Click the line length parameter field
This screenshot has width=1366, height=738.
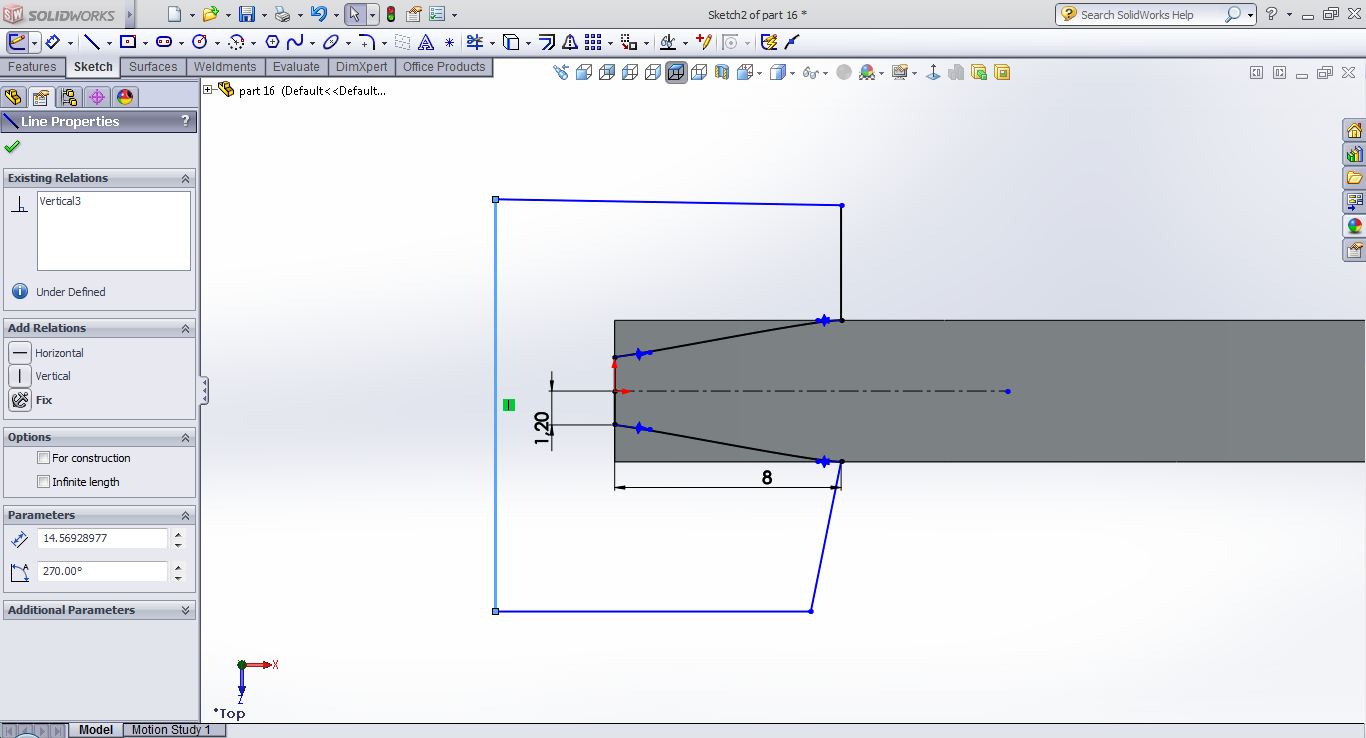[x=102, y=538]
